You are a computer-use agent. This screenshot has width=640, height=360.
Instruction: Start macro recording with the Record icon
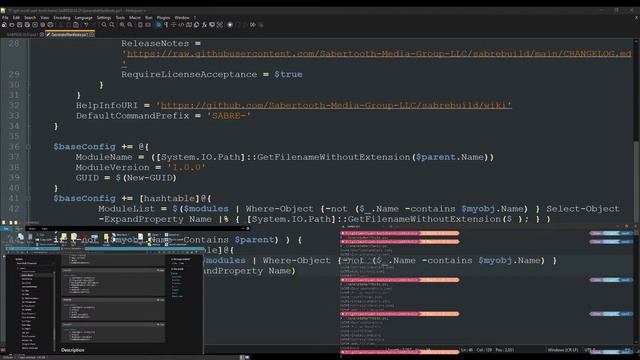pos(230,25)
